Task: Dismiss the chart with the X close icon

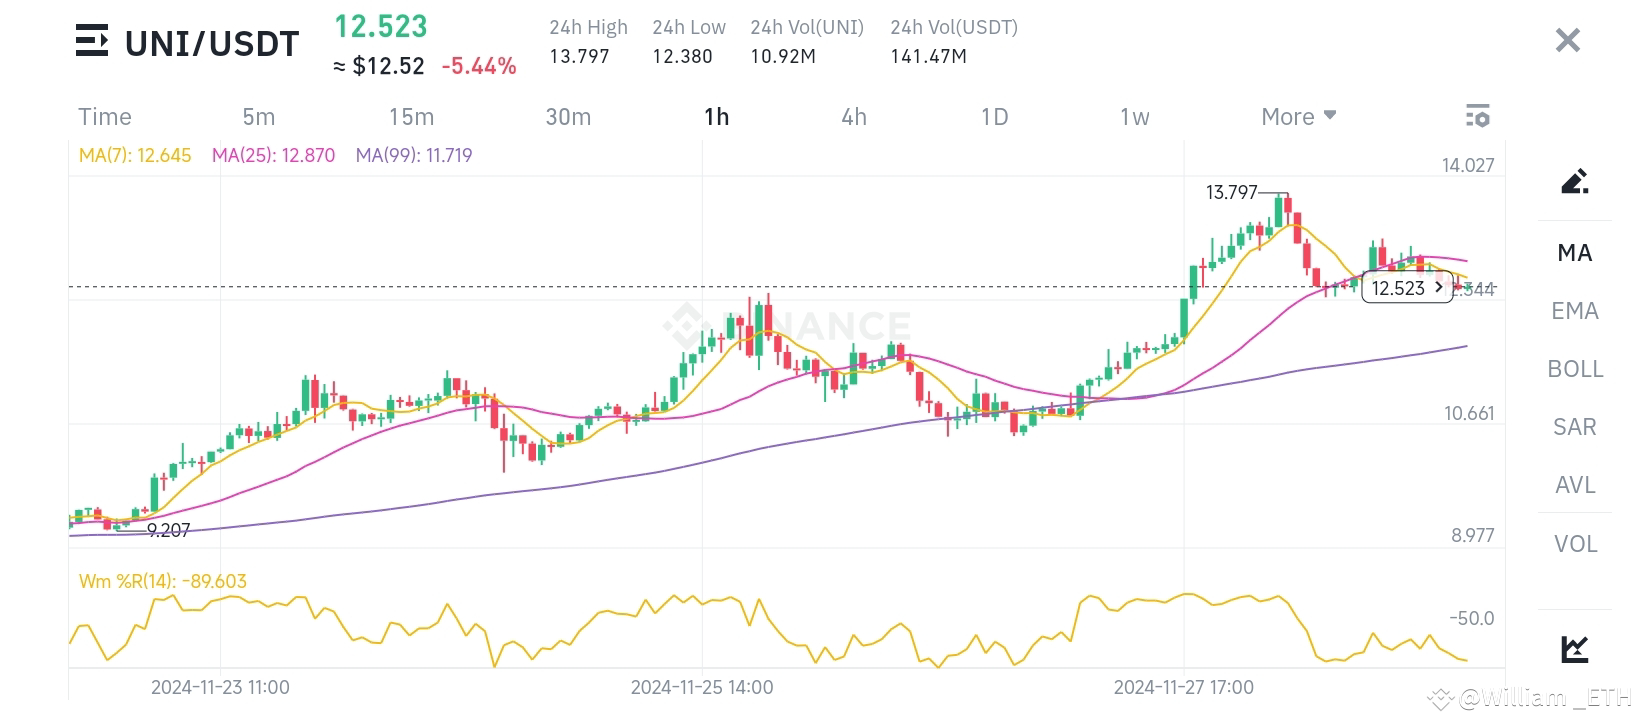Action: (x=1567, y=40)
